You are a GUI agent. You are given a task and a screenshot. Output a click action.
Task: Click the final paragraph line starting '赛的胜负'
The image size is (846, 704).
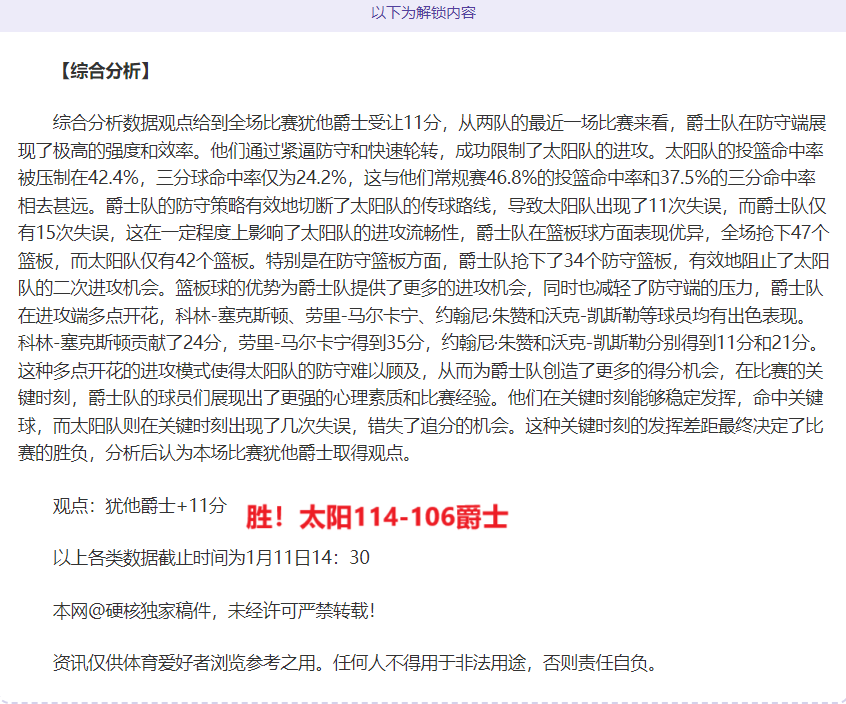(215, 452)
